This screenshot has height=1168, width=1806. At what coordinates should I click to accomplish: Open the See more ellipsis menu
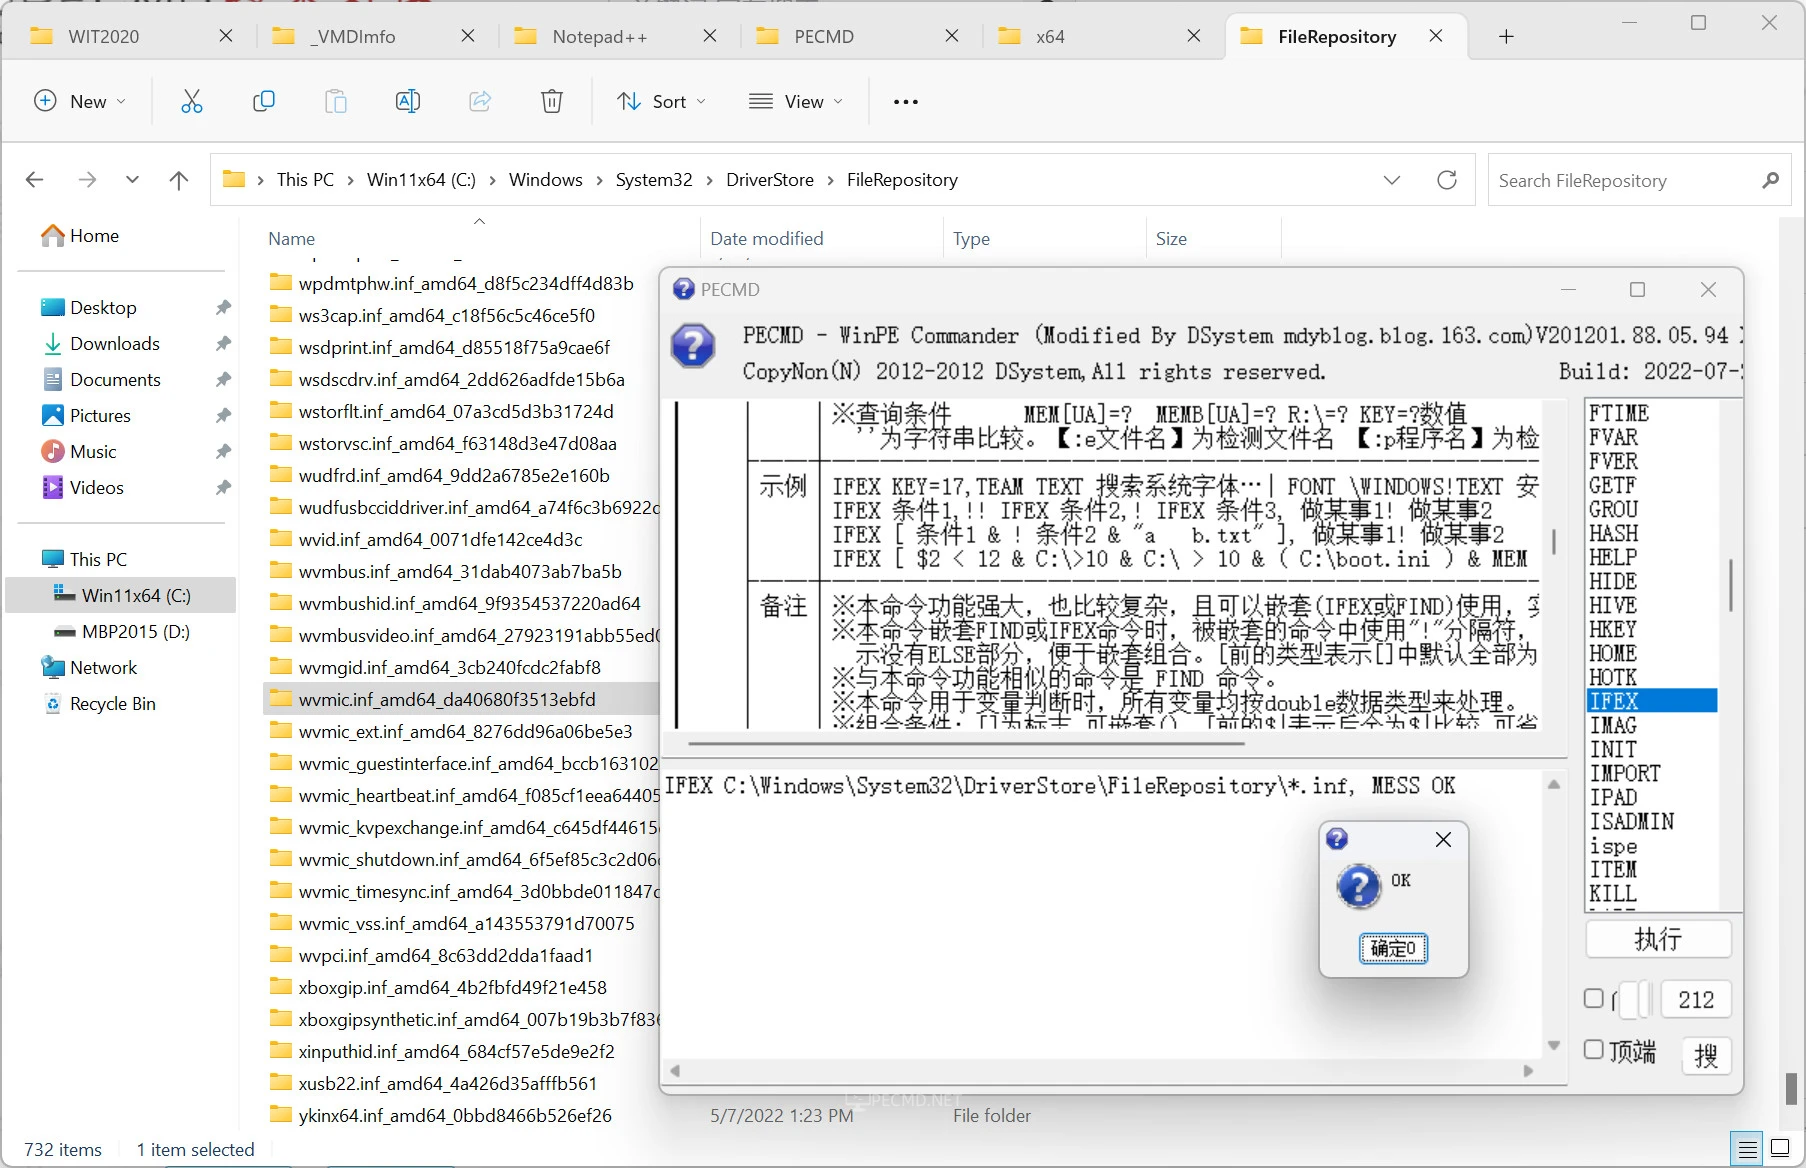coord(906,101)
